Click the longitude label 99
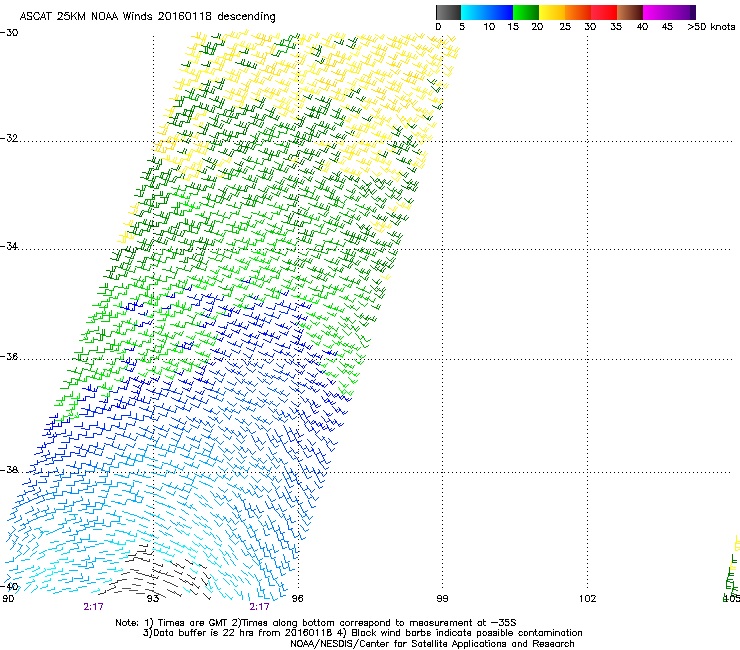Viewport: 740px width, 650px height. [x=442, y=599]
